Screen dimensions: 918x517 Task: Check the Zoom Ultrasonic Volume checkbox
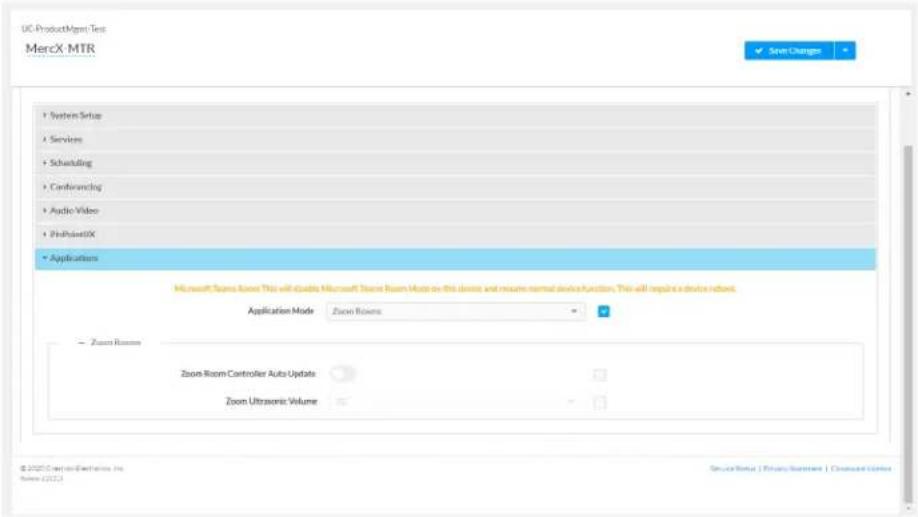tap(600, 402)
